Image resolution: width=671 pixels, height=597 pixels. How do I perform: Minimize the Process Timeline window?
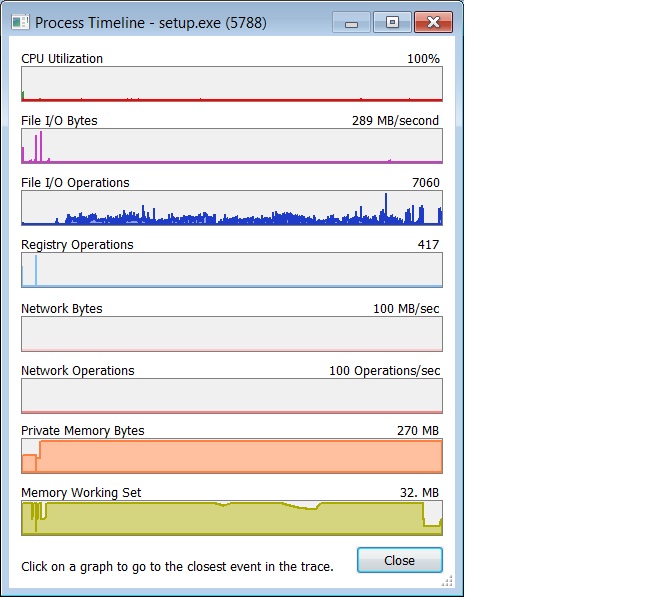[351, 22]
